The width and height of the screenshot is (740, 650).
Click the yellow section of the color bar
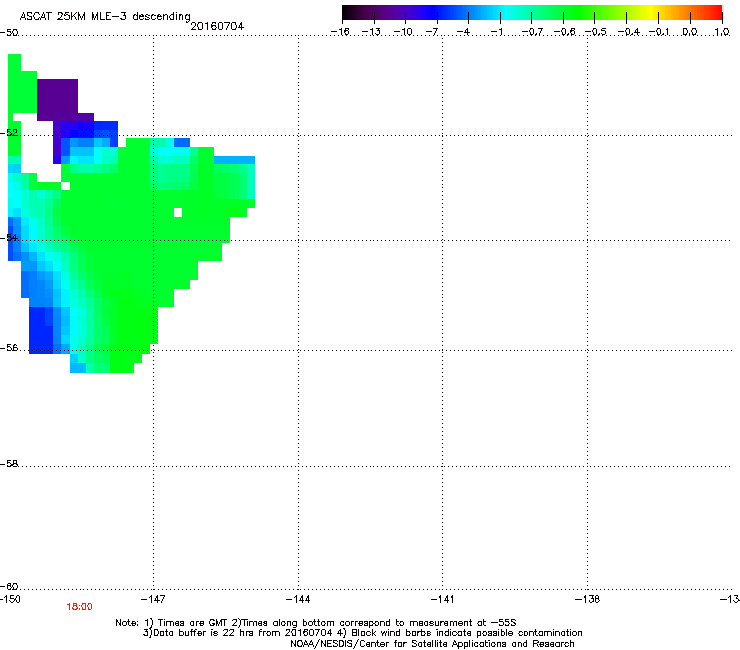pos(651,12)
